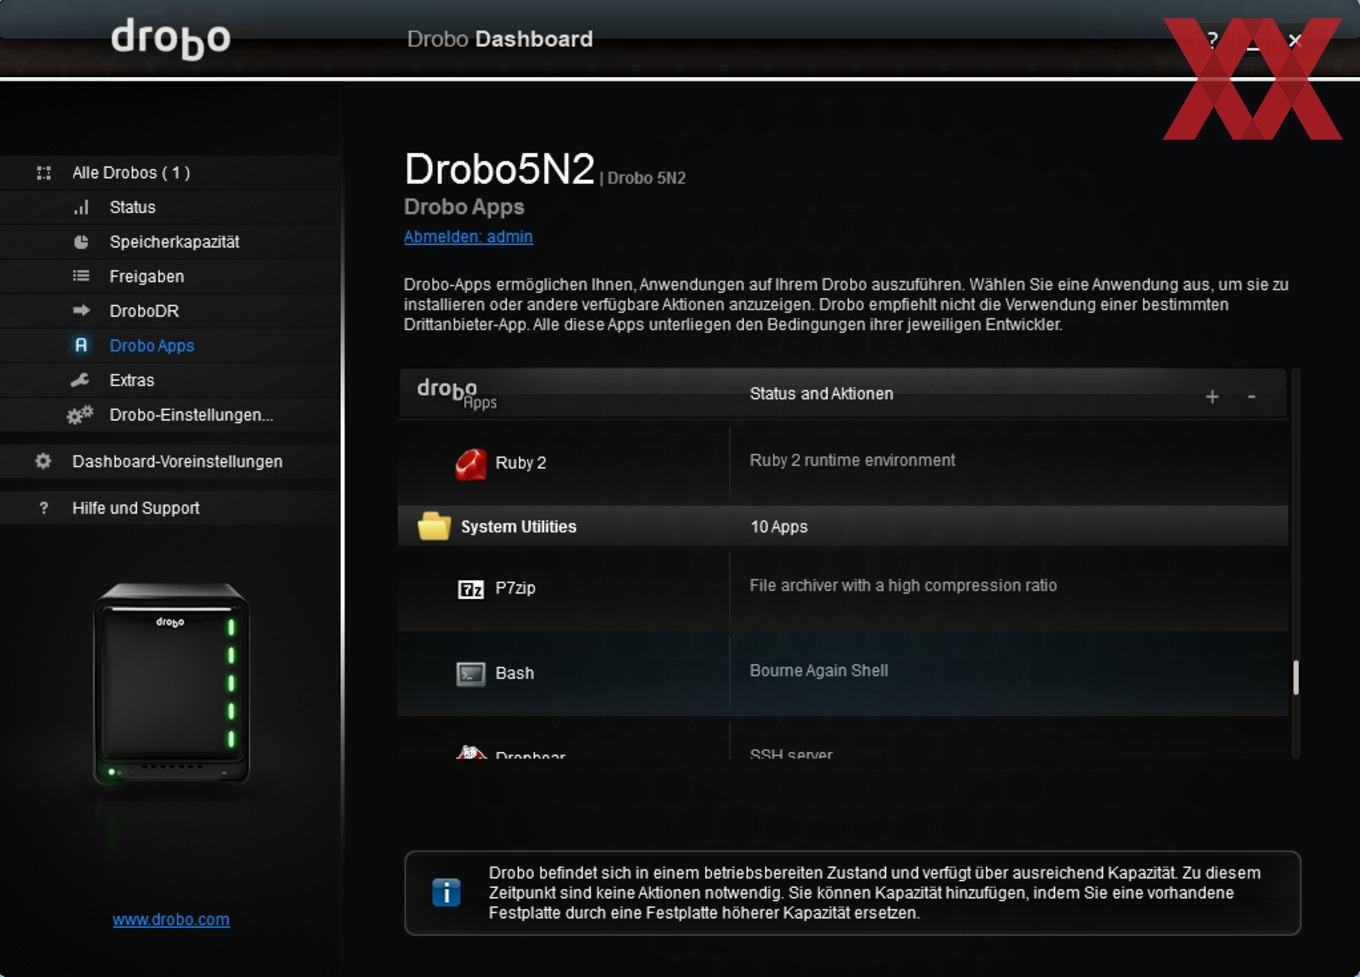The height and width of the screenshot is (977, 1360).
Task: Click 'Ruby 2 runtime environment' description
Action: coord(852,460)
